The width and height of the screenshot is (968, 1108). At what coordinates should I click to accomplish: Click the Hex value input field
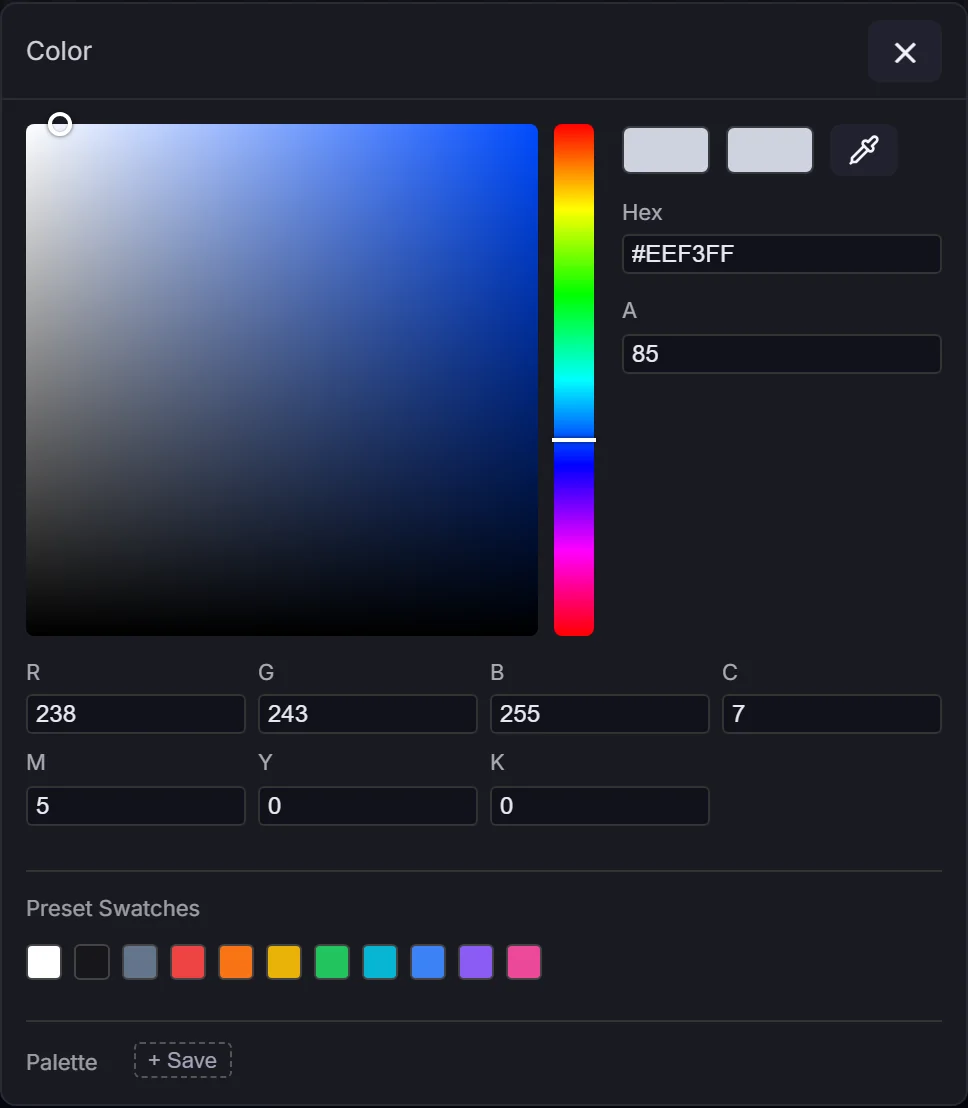point(781,254)
